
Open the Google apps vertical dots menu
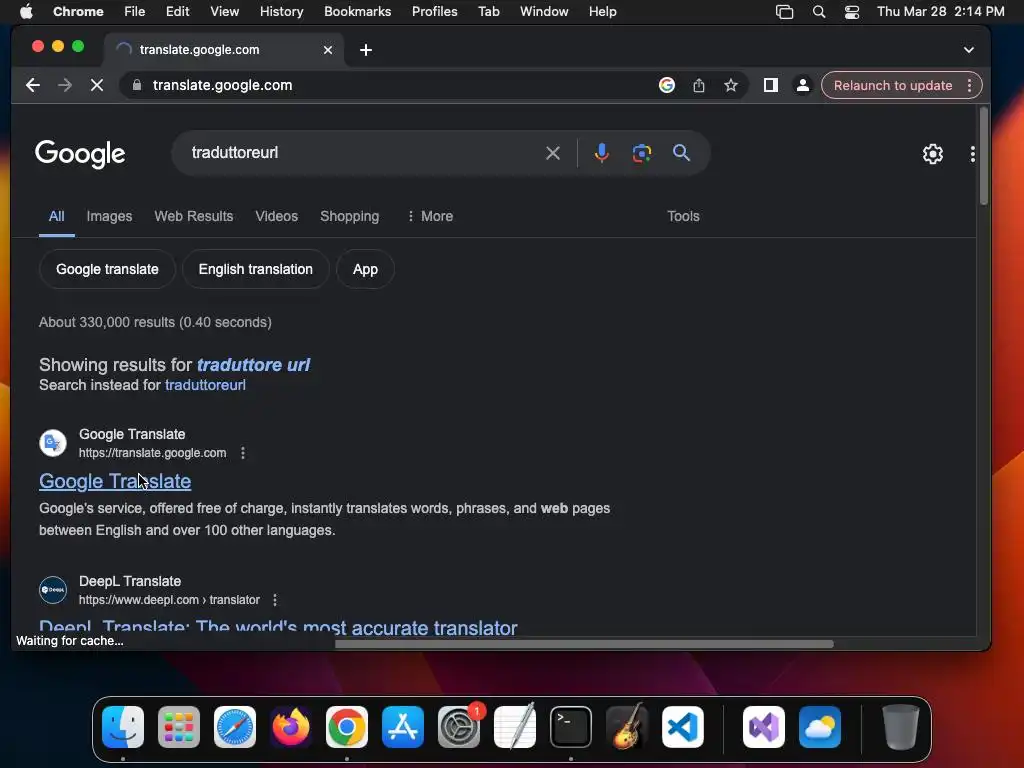(x=972, y=153)
